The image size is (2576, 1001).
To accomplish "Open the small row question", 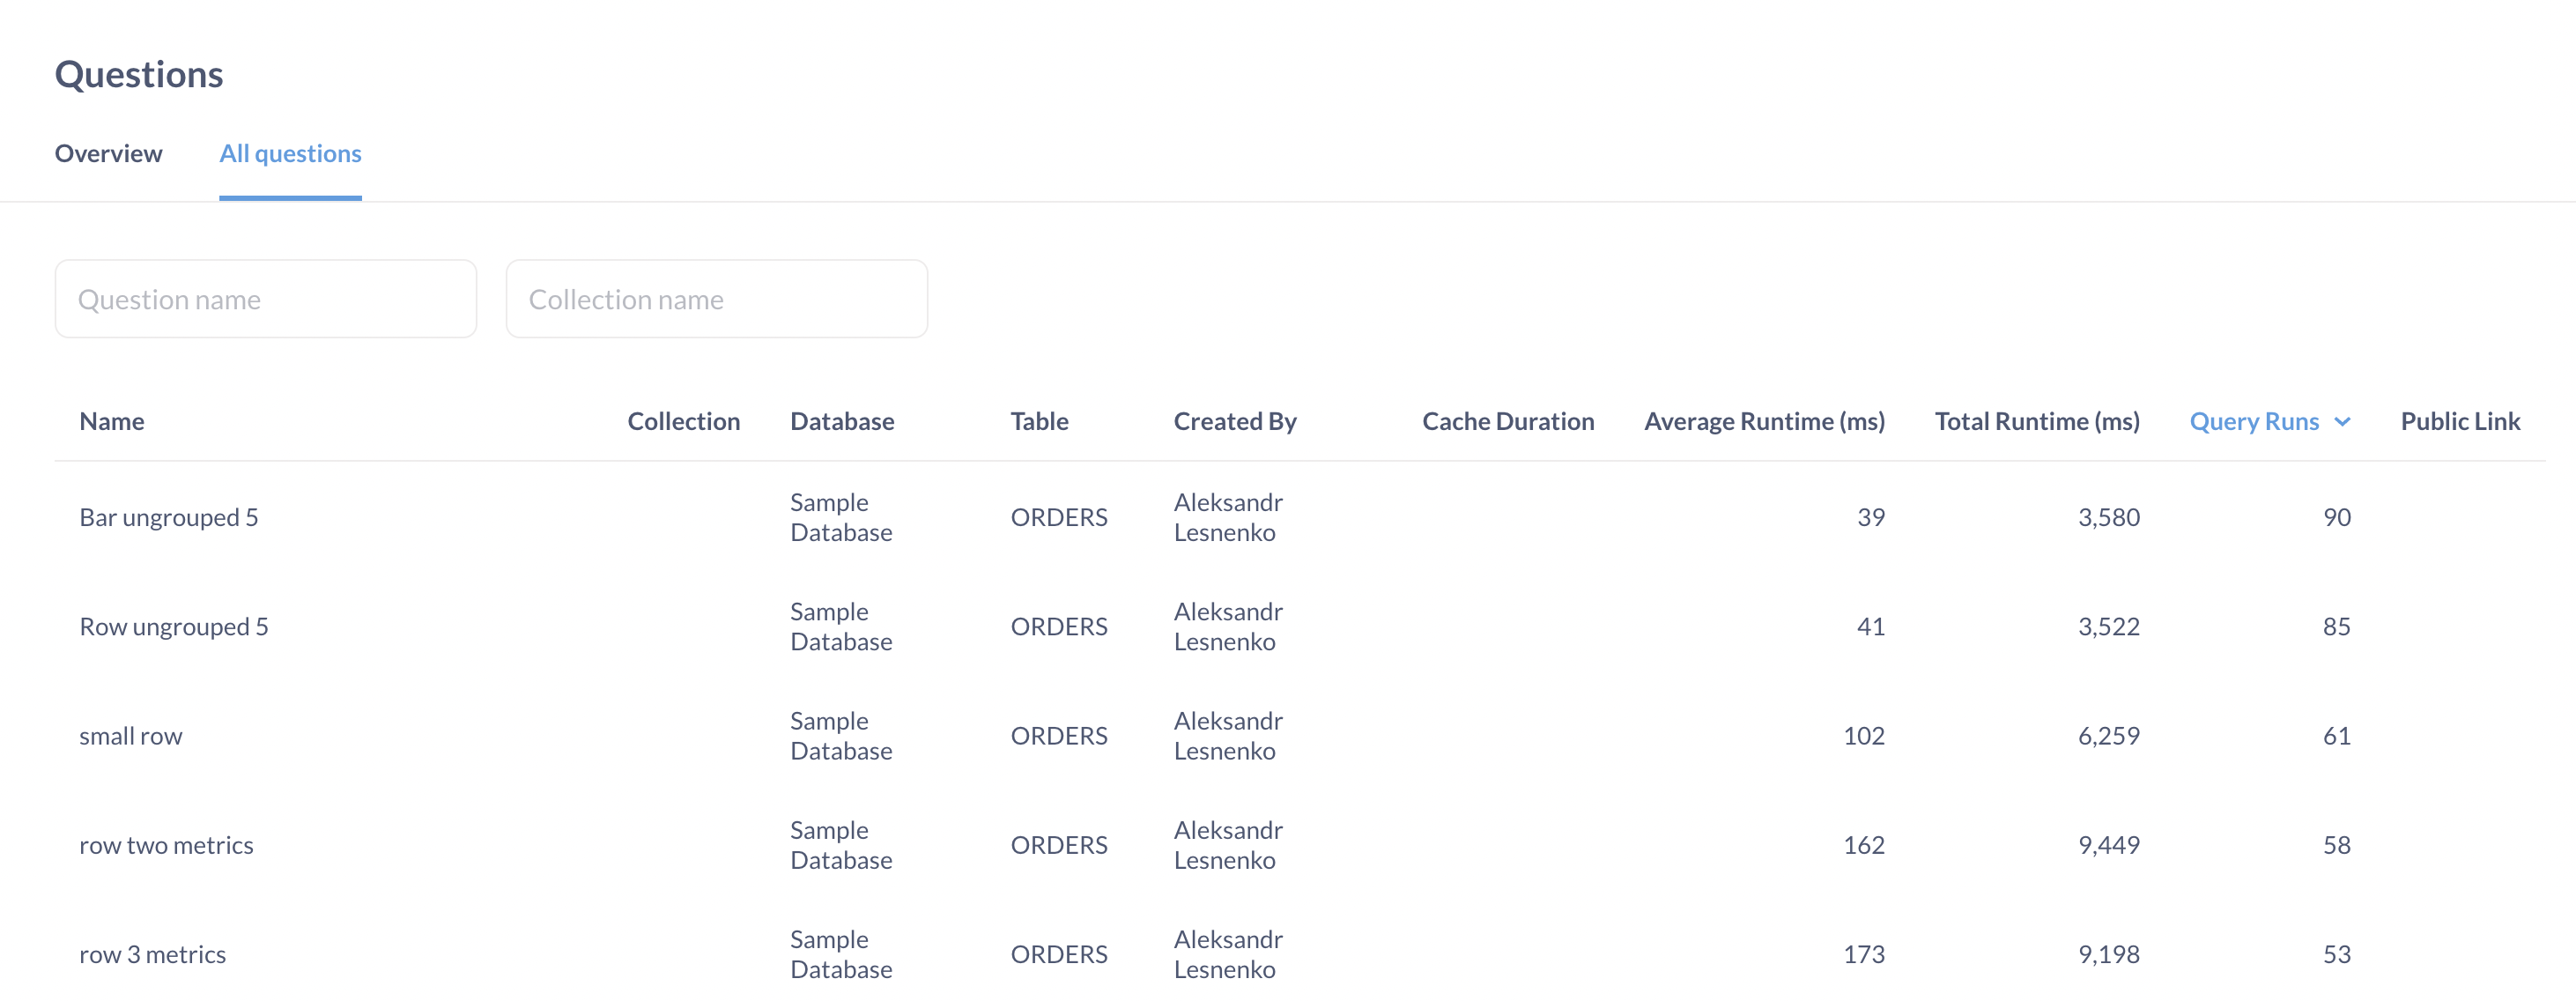I will tap(130, 735).
